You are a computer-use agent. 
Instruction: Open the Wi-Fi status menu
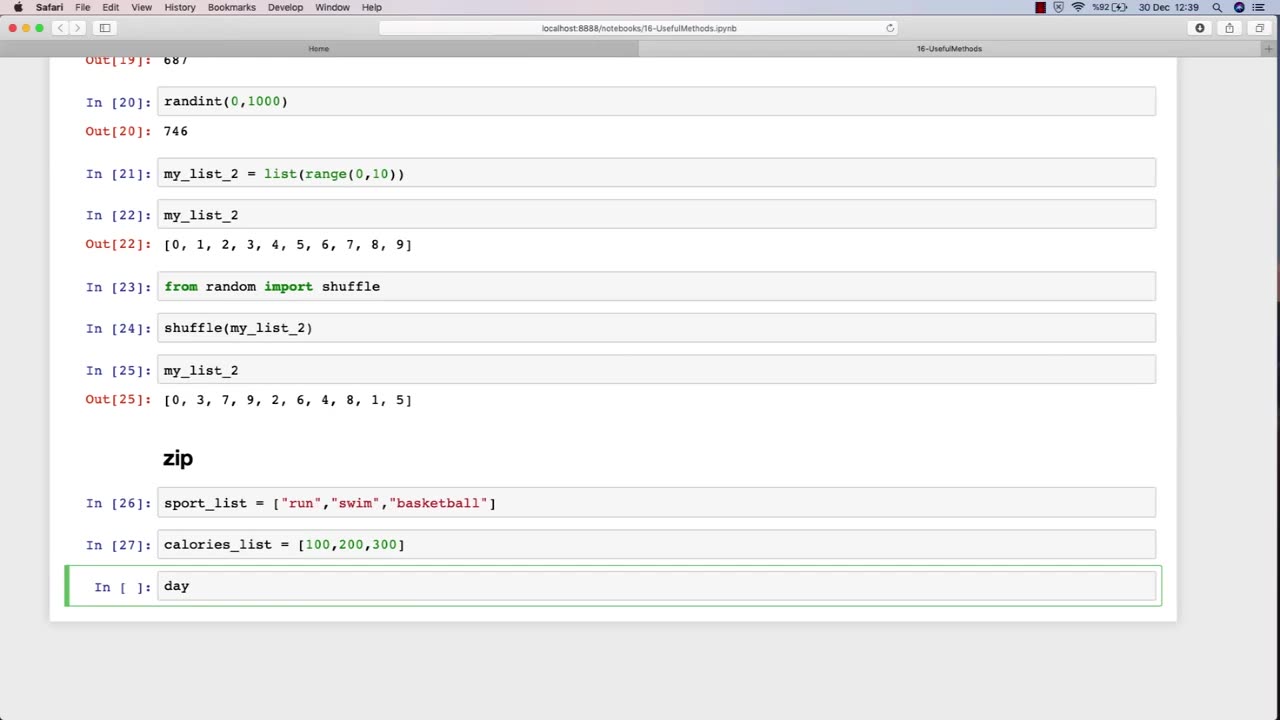tap(1078, 7)
